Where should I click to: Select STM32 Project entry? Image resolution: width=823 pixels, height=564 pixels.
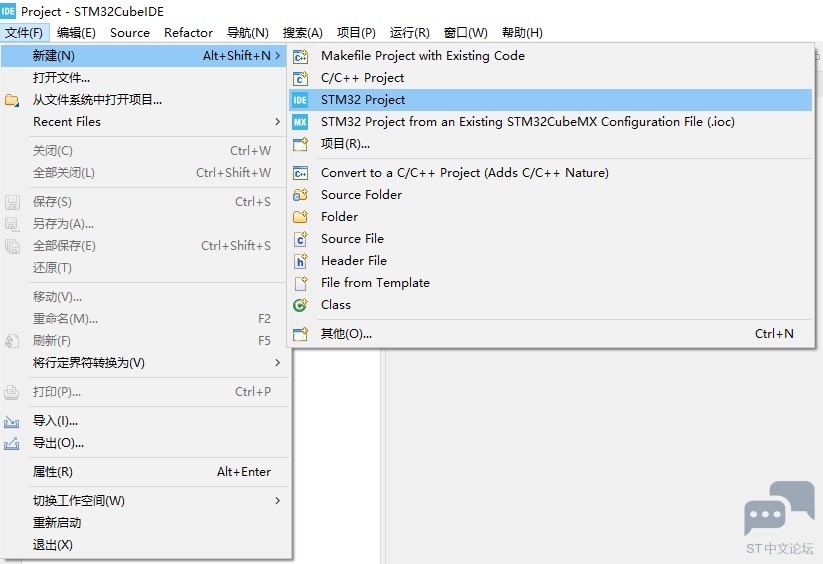coord(551,100)
